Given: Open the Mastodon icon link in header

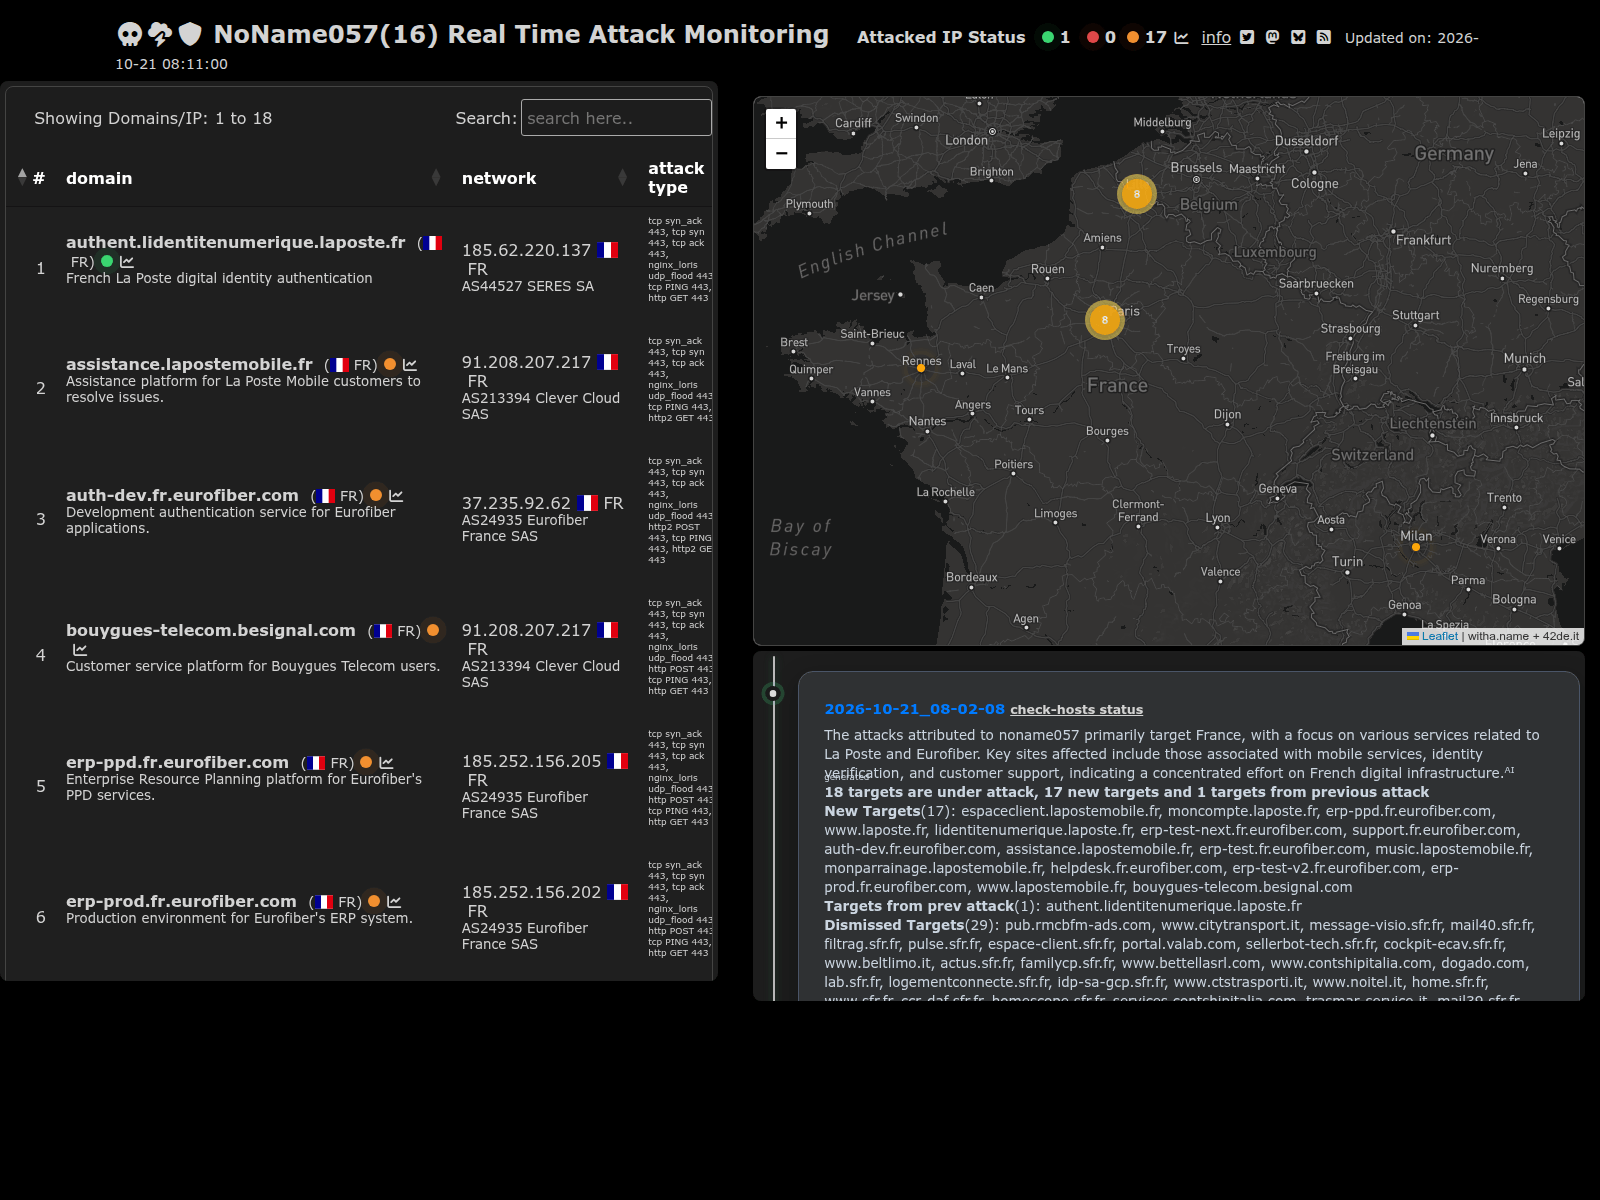Looking at the screenshot, I should pyautogui.click(x=1272, y=37).
